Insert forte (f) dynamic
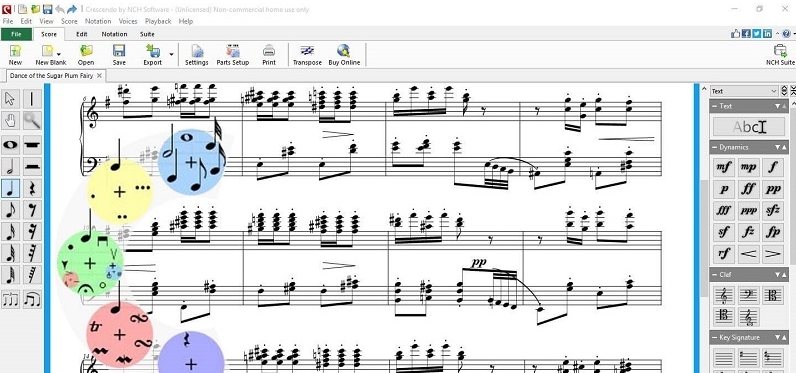 click(x=773, y=167)
